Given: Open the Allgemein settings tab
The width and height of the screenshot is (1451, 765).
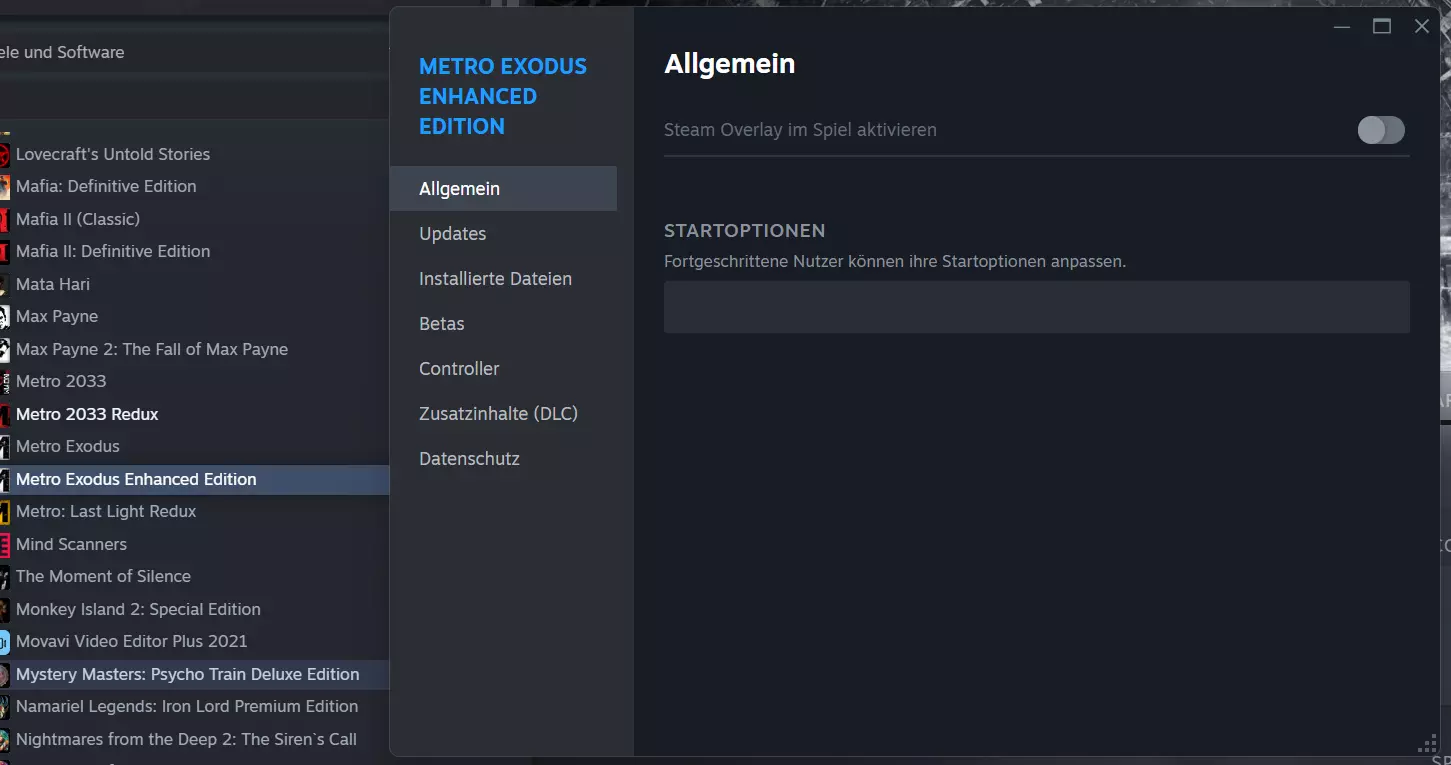Looking at the screenshot, I should [x=503, y=189].
